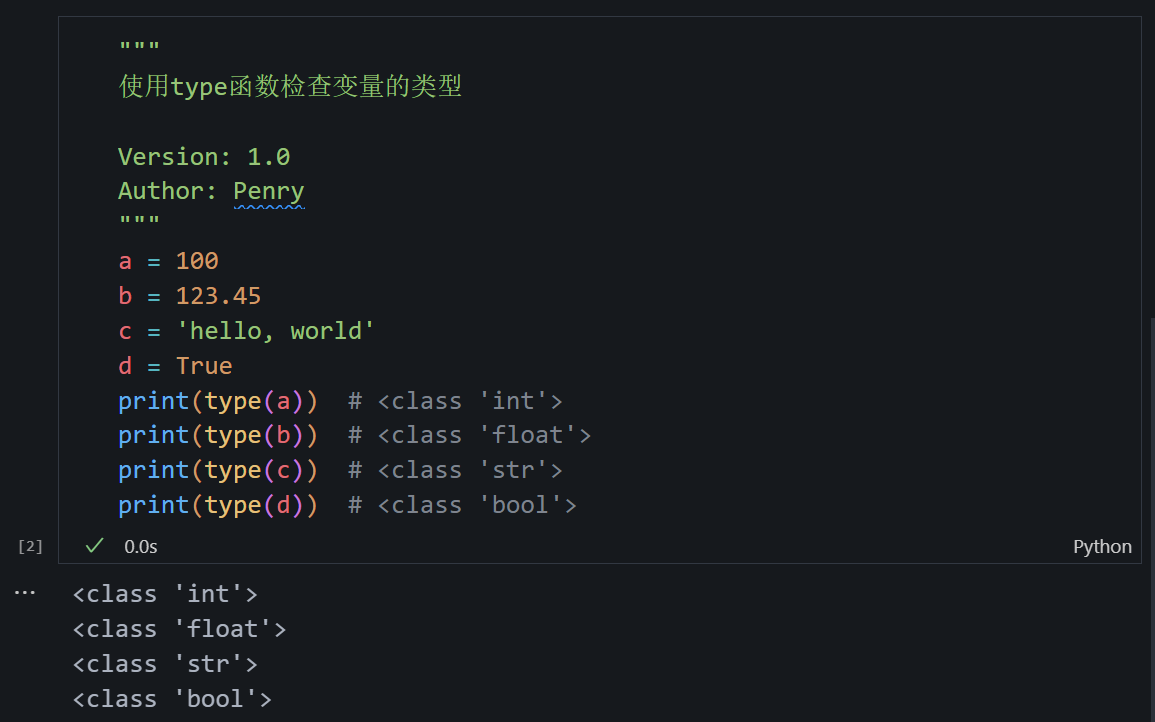
Task: Click the comment # <class 'bool'> in code
Action: point(462,505)
